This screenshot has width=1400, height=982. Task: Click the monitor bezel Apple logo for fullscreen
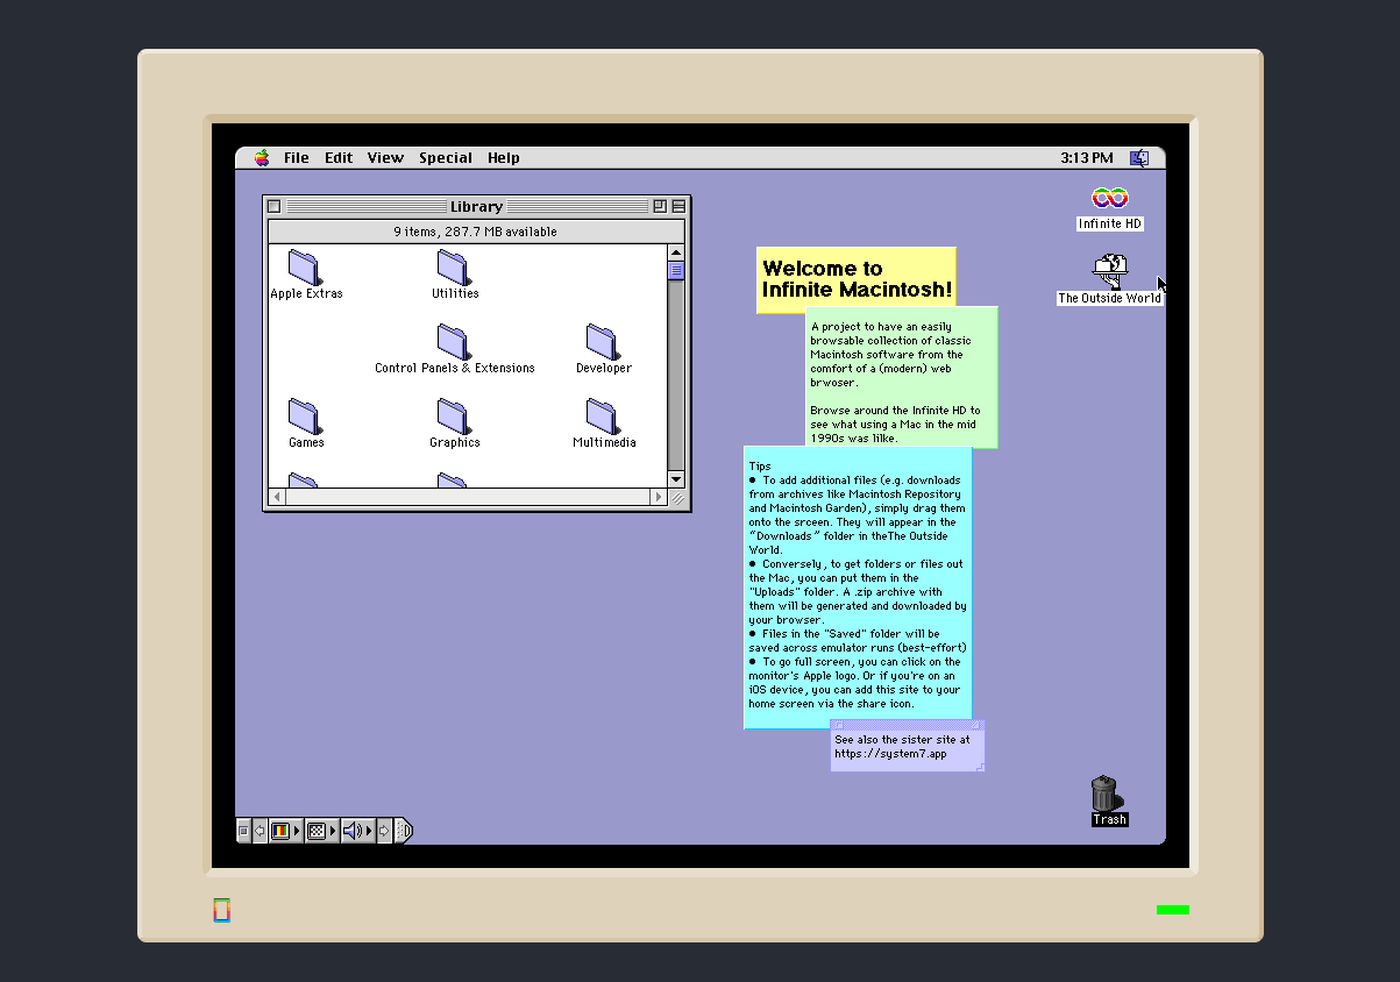tap(222, 910)
